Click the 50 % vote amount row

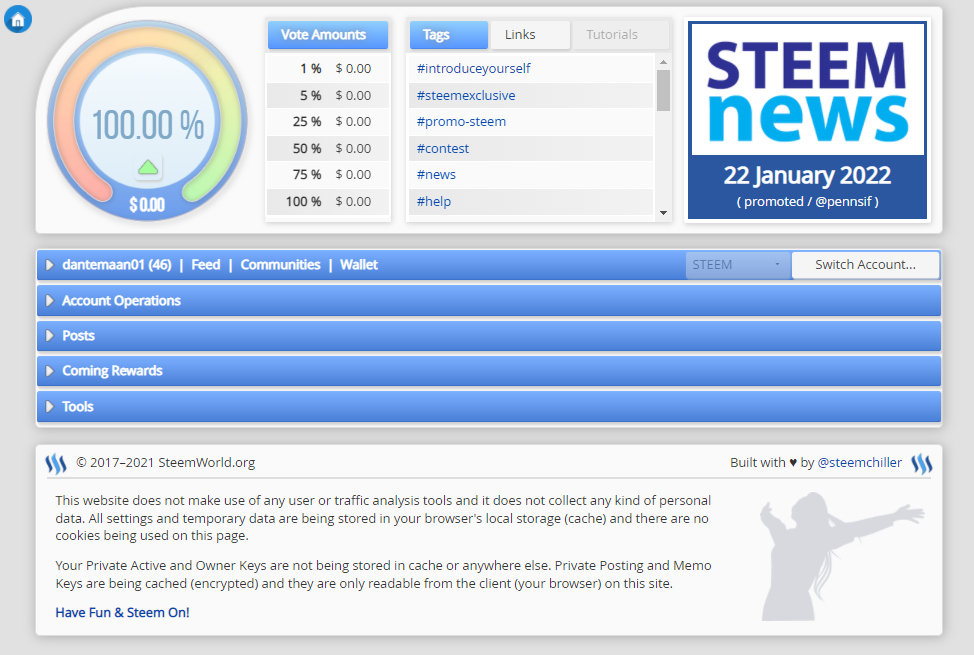[328, 149]
